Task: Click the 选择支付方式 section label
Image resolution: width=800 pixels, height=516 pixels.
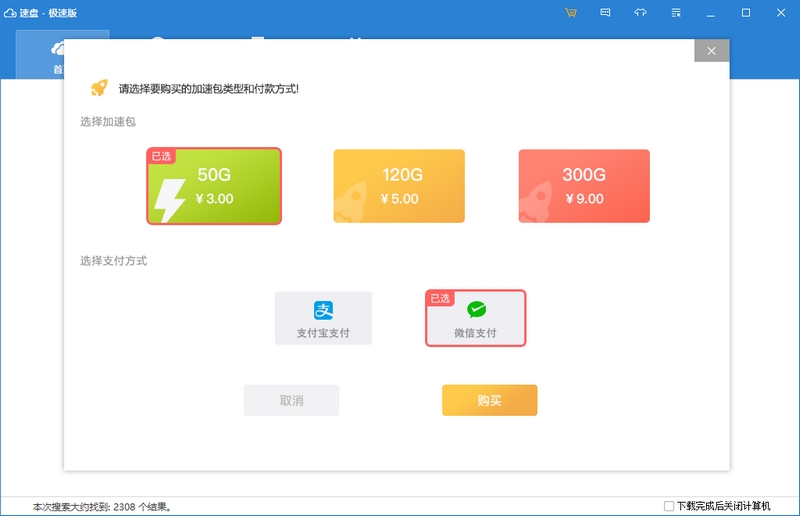Action: click(x=113, y=261)
